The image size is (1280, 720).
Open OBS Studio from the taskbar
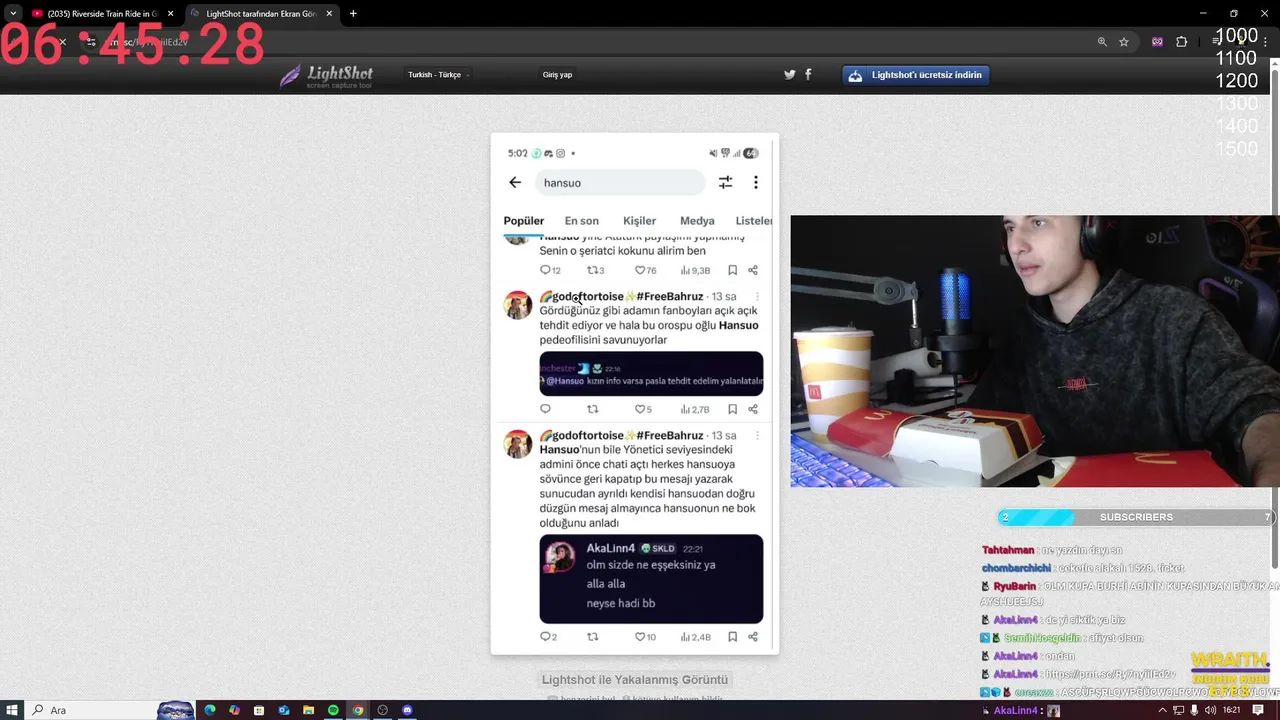click(382, 710)
